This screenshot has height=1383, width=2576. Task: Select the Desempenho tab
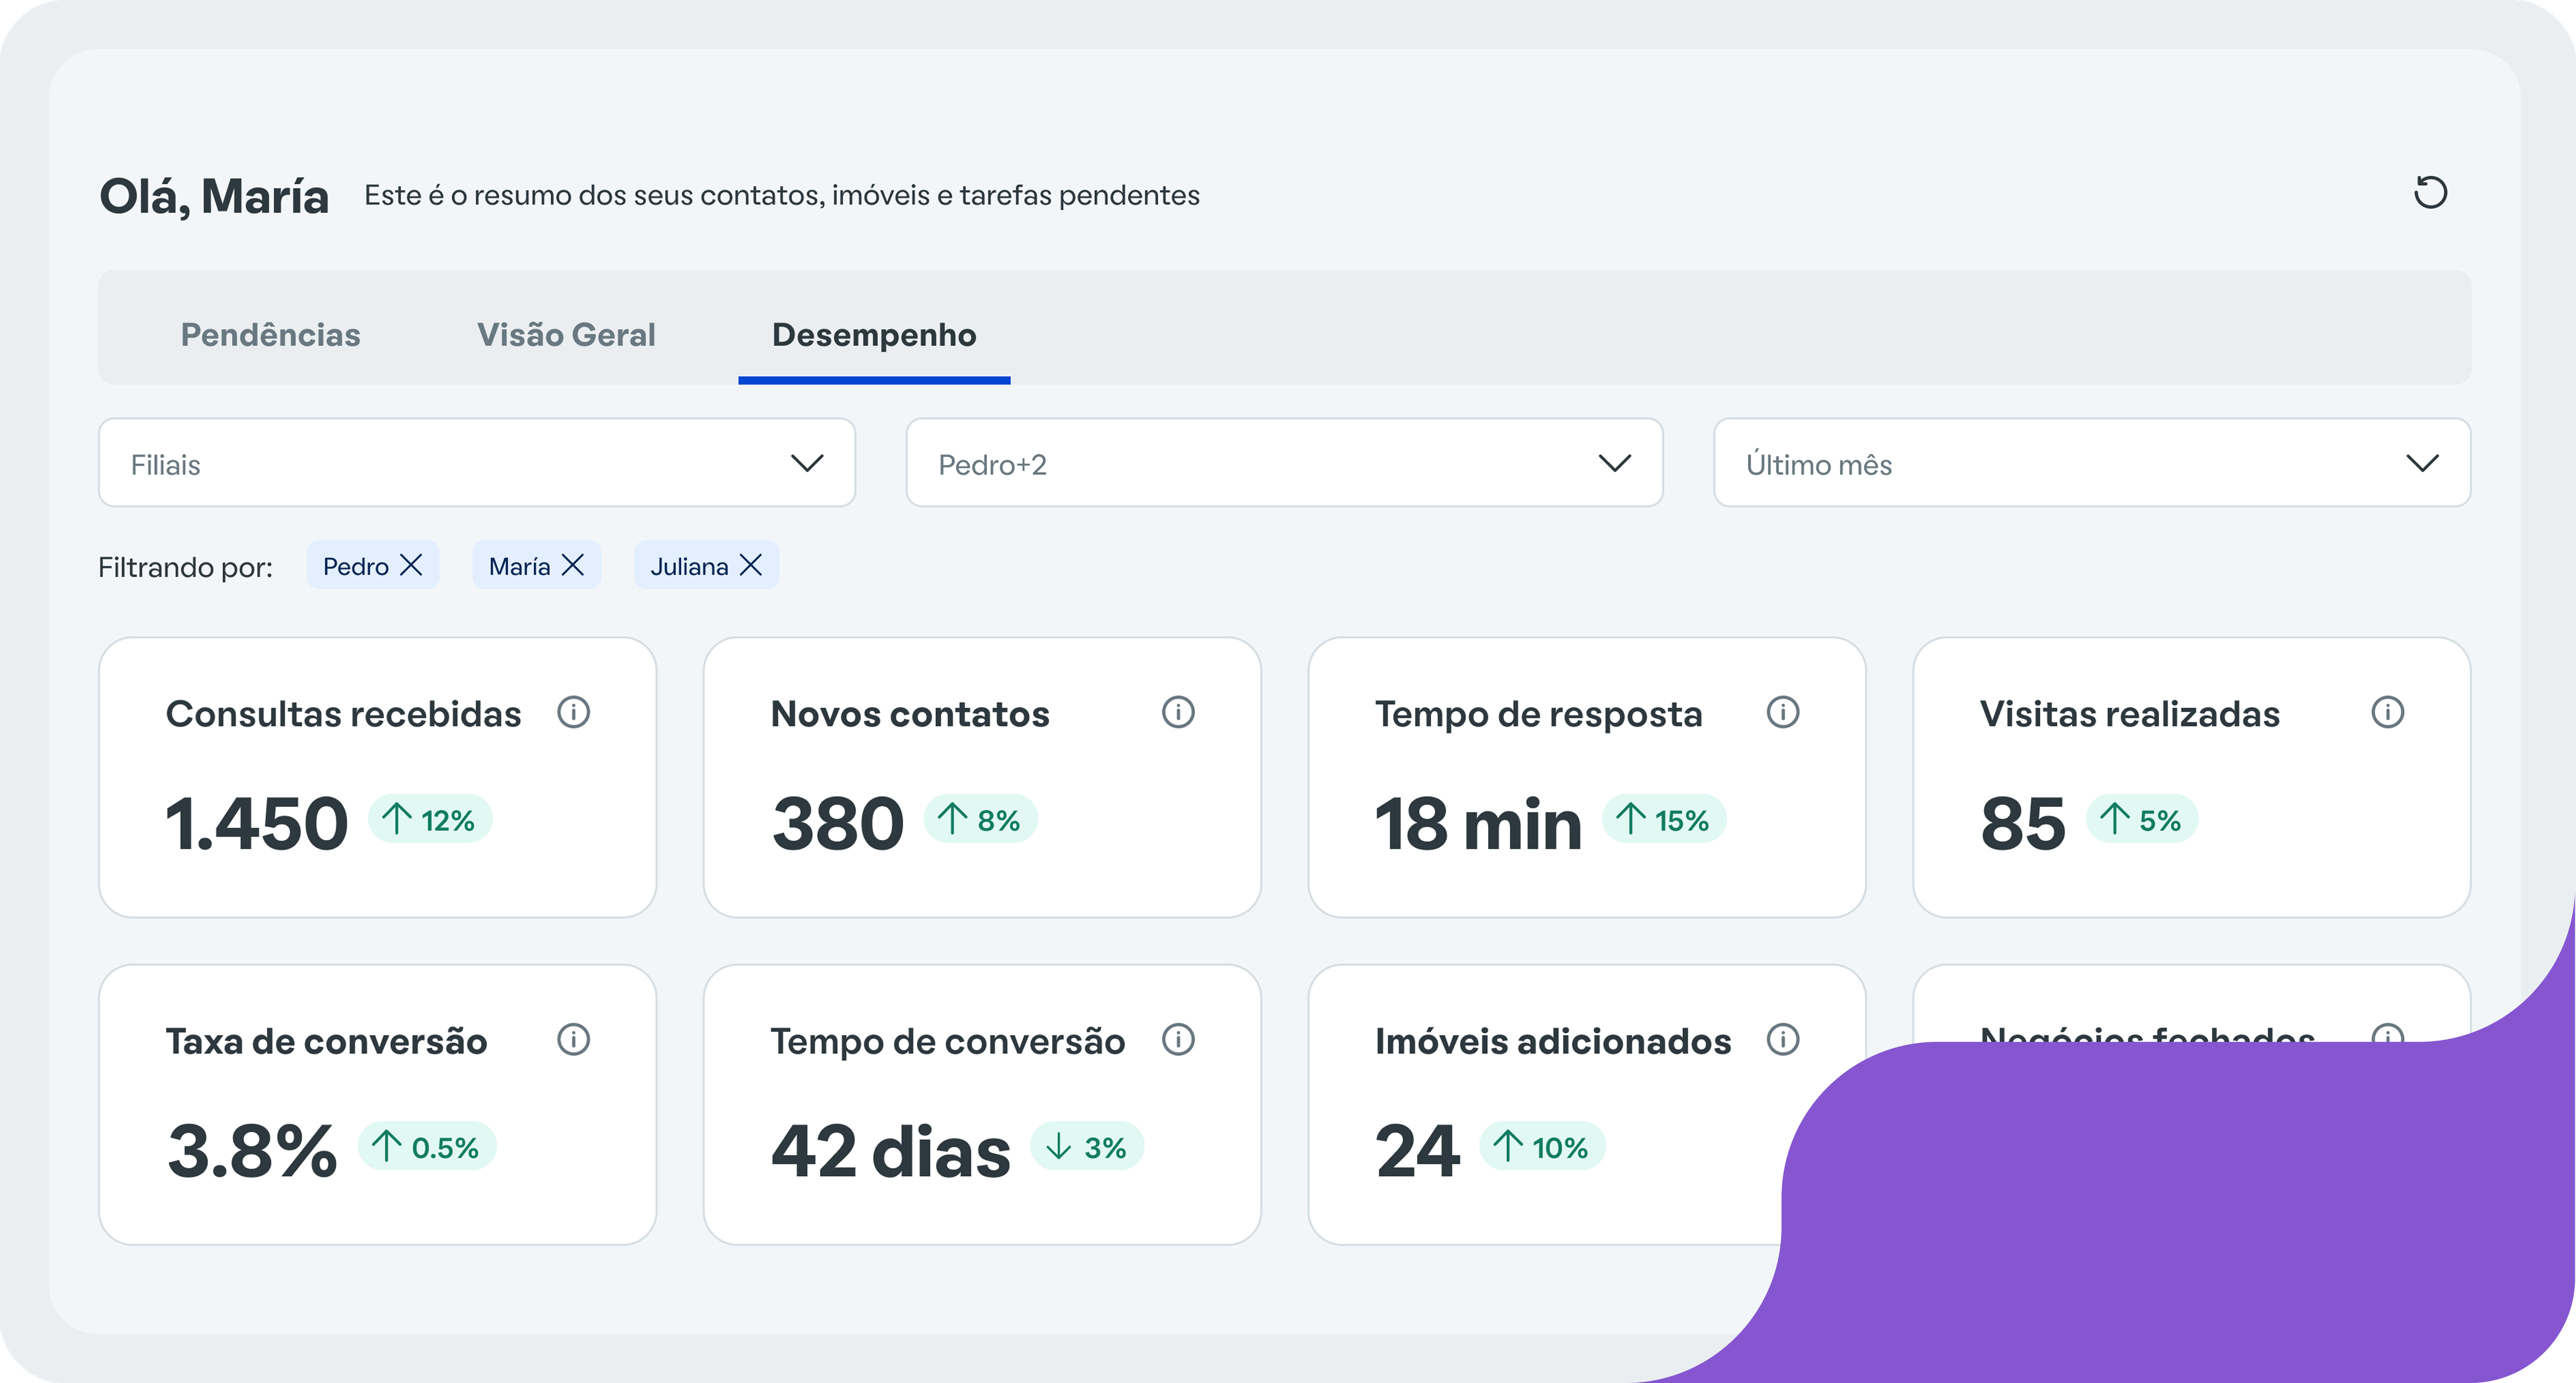(874, 334)
